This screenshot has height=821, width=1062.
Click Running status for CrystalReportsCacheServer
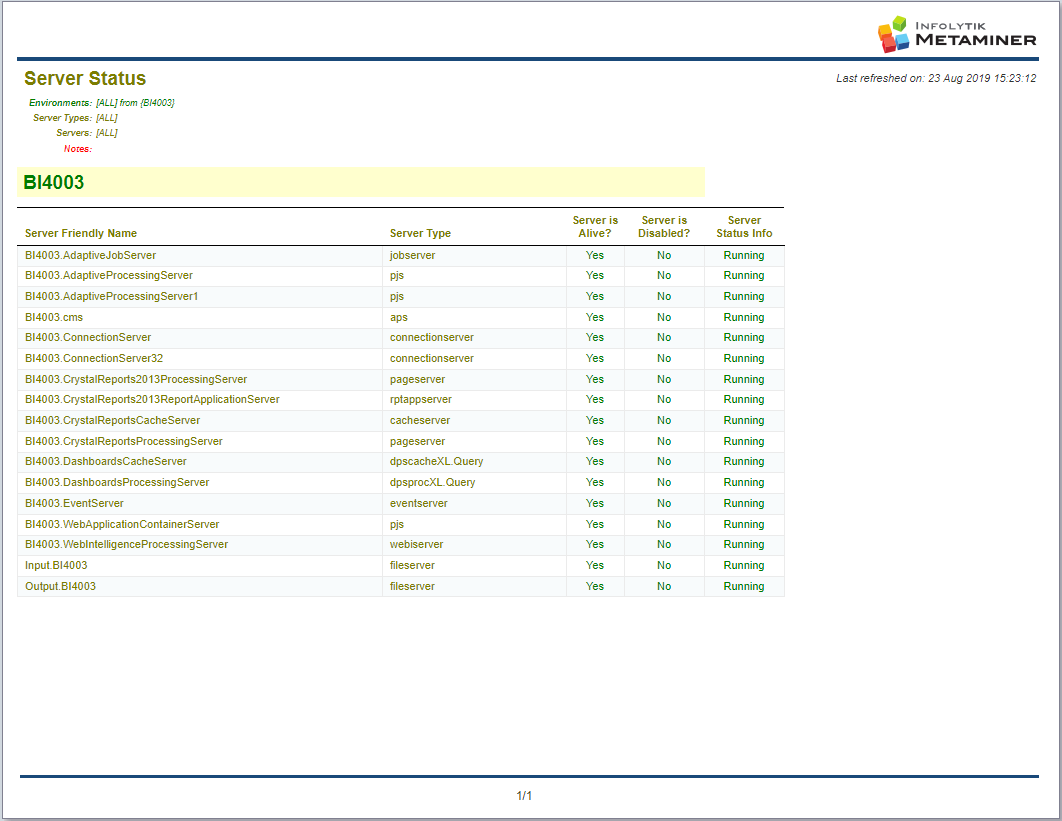(744, 421)
